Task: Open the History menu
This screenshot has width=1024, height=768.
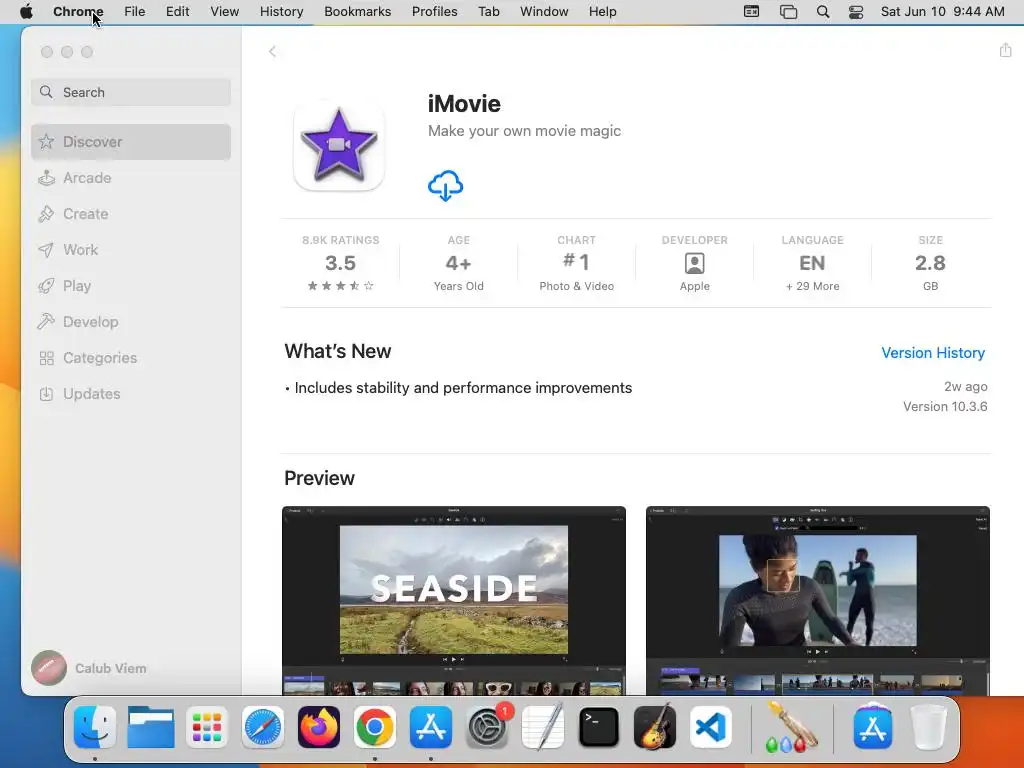Action: tap(281, 12)
